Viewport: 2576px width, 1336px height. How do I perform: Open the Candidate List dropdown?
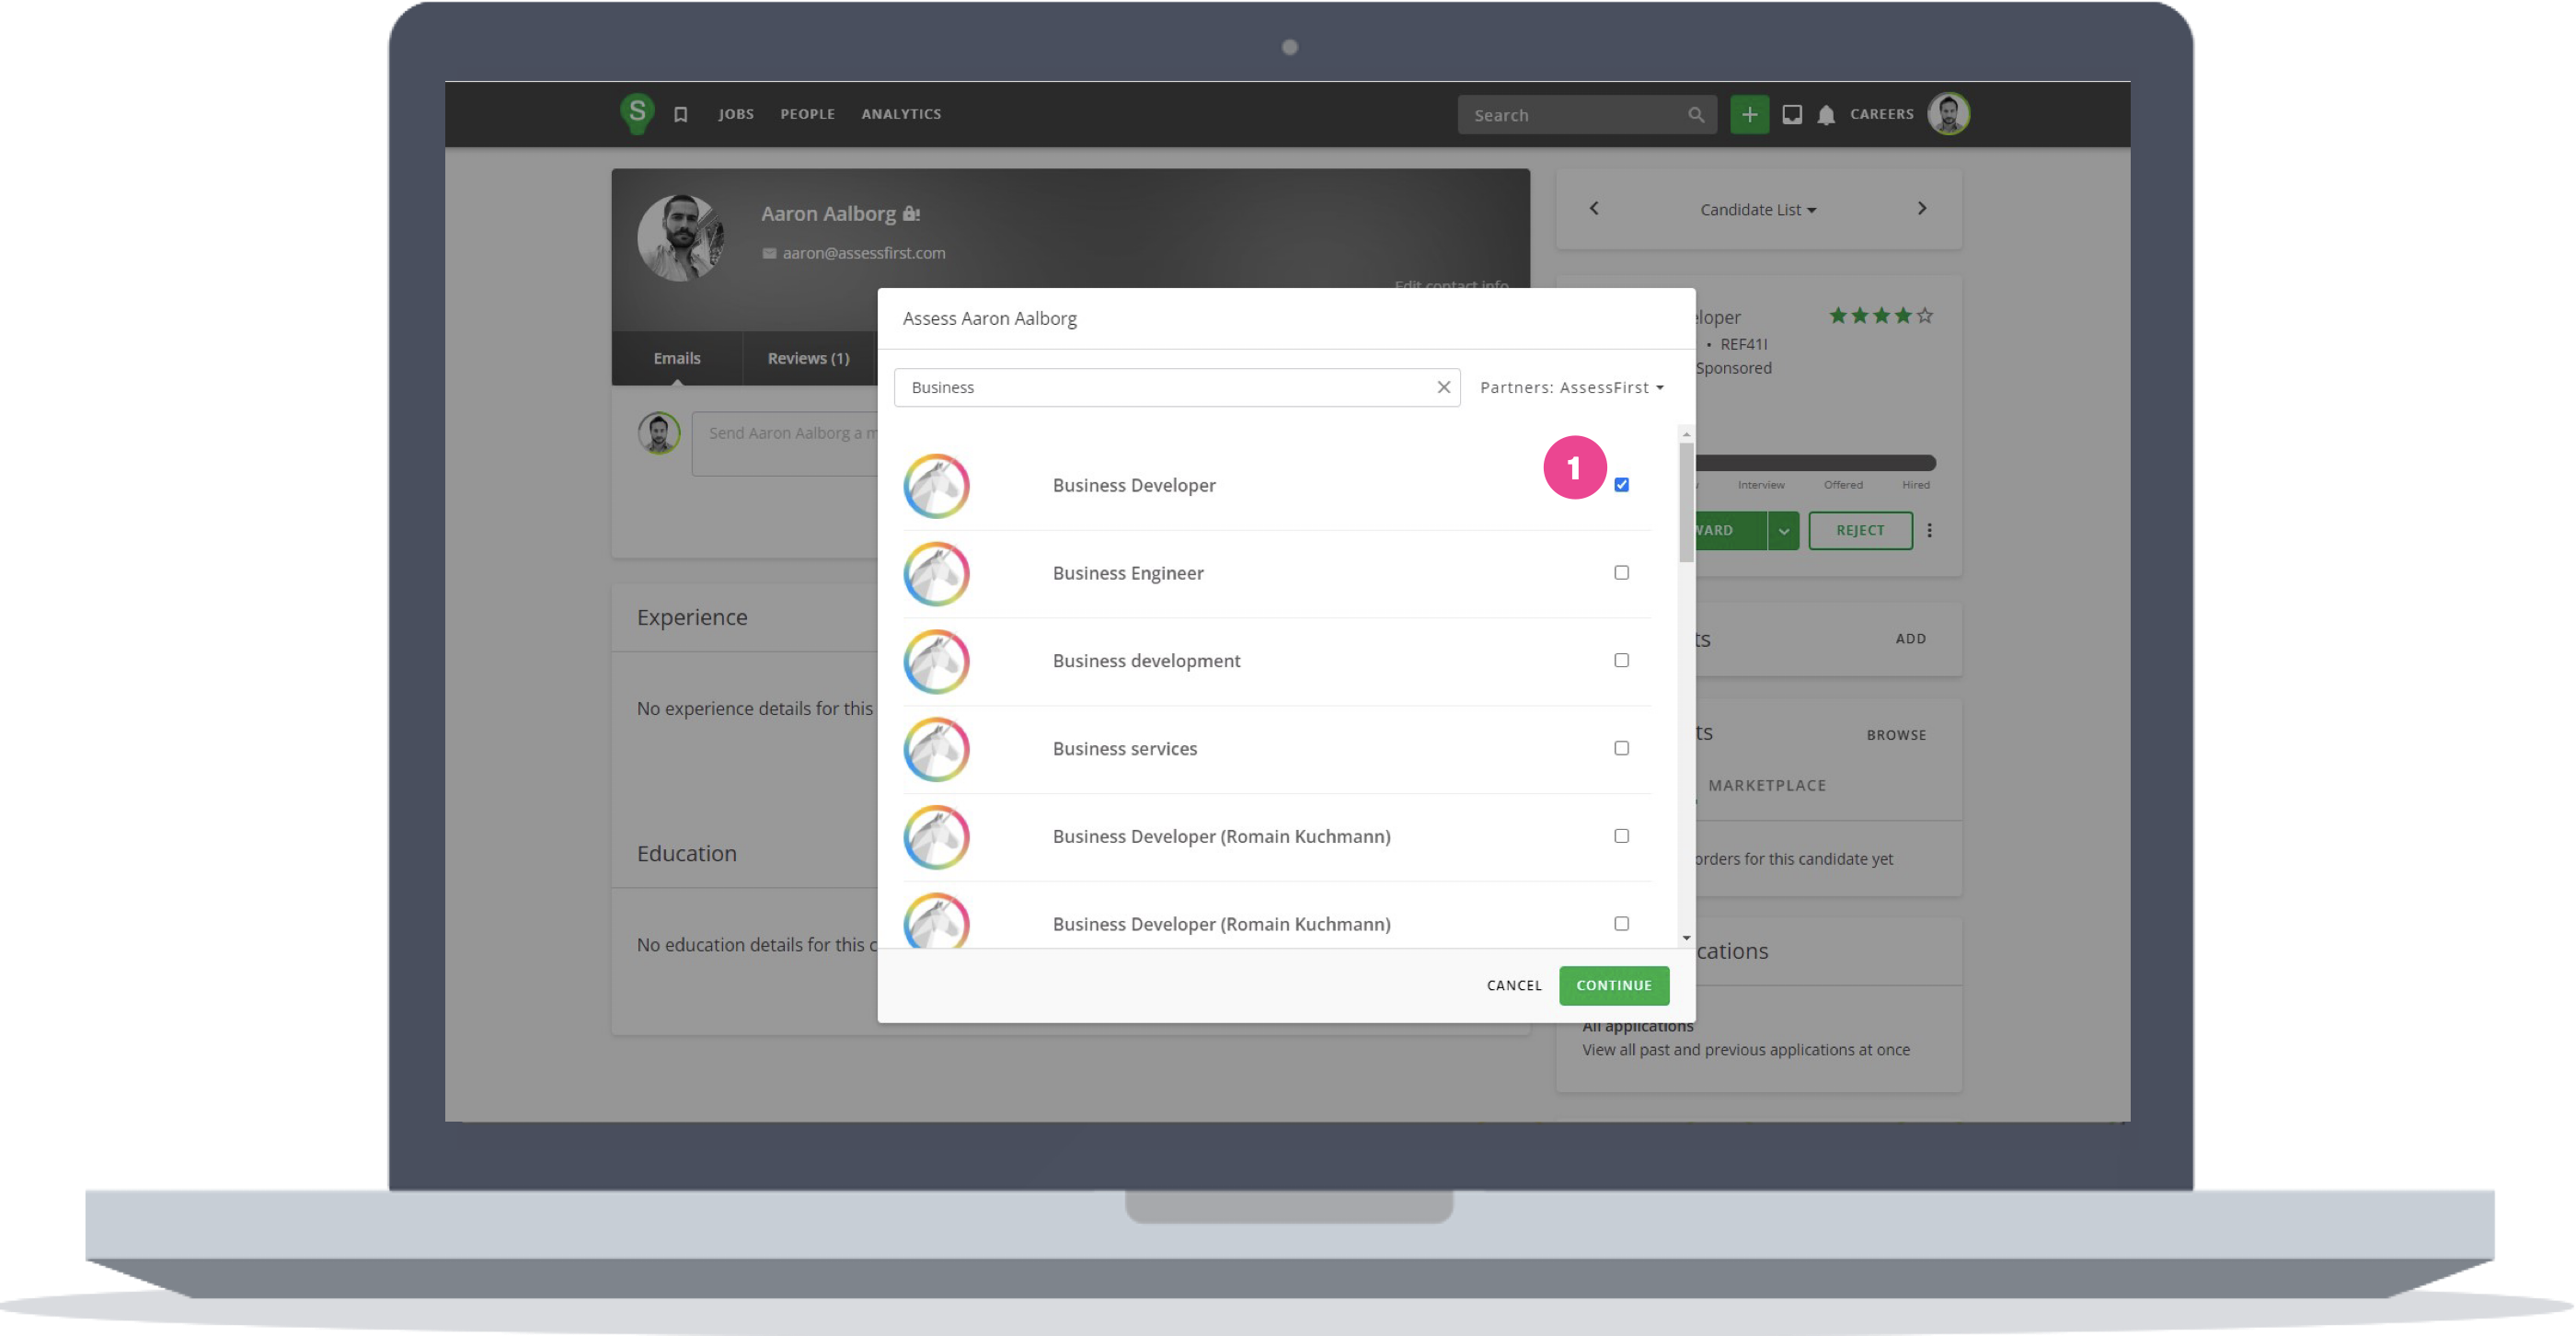coord(1757,210)
